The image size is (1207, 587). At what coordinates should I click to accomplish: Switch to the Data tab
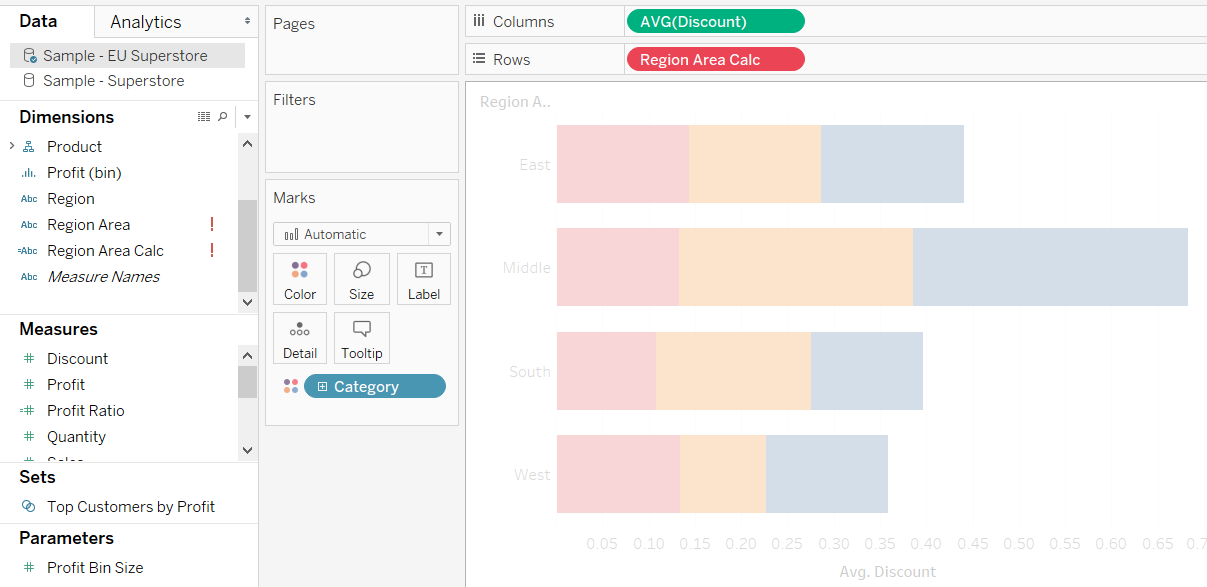coord(38,21)
